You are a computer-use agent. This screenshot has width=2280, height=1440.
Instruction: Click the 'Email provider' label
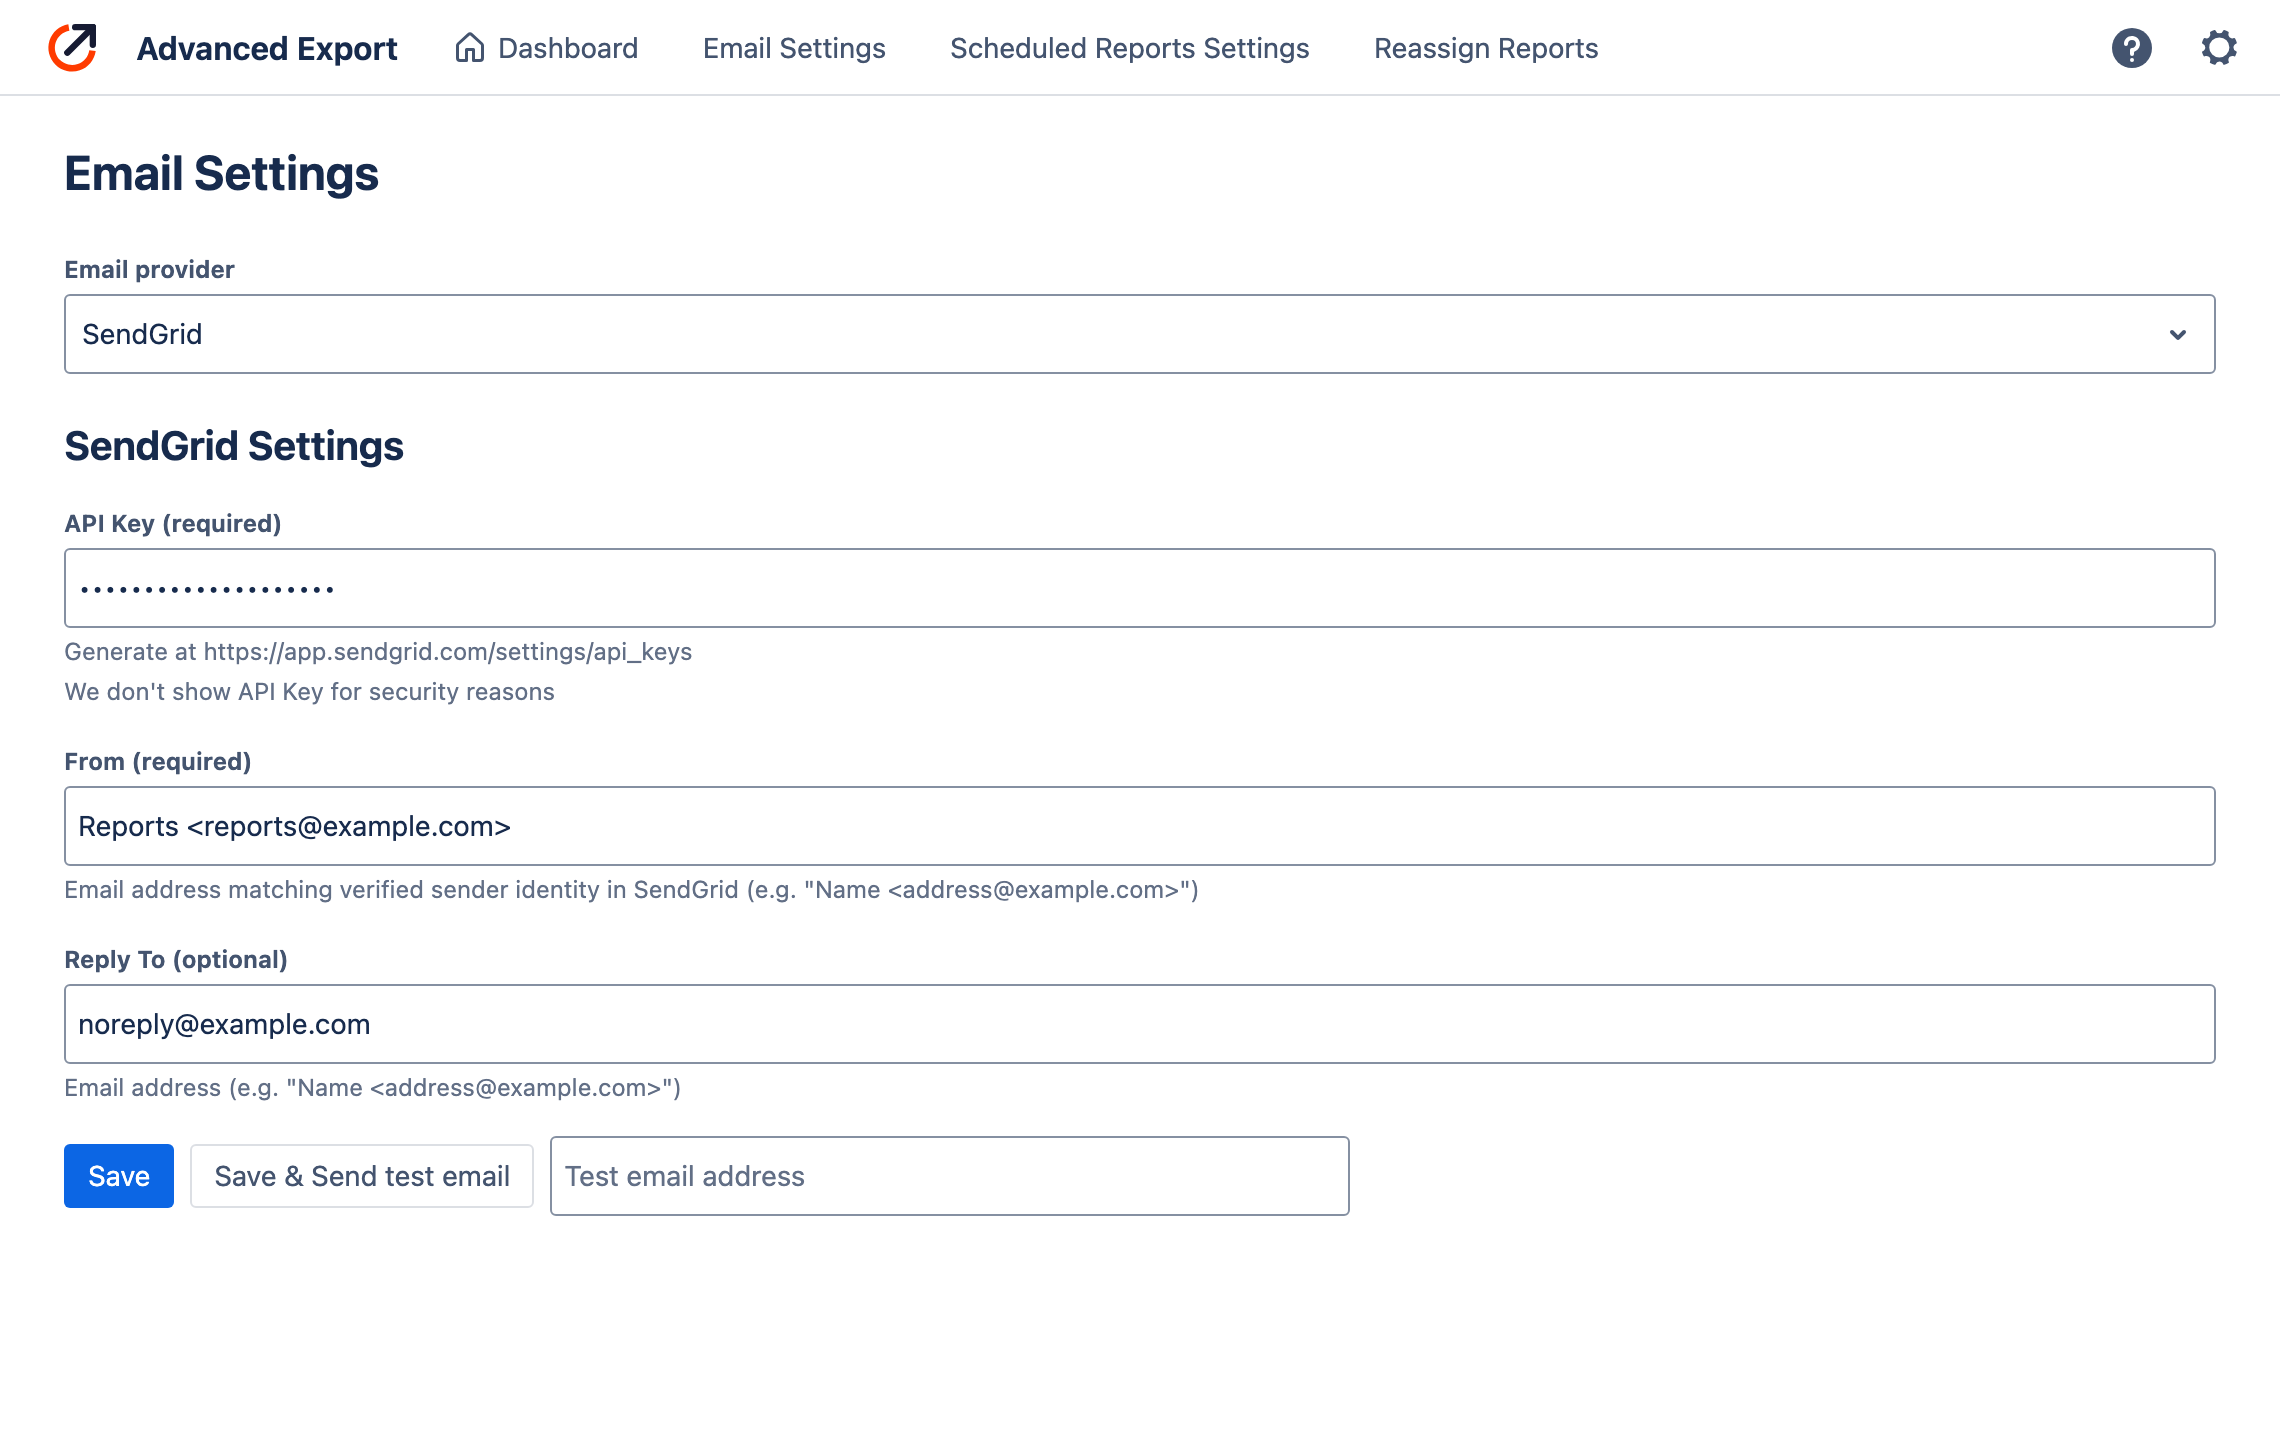(x=150, y=269)
